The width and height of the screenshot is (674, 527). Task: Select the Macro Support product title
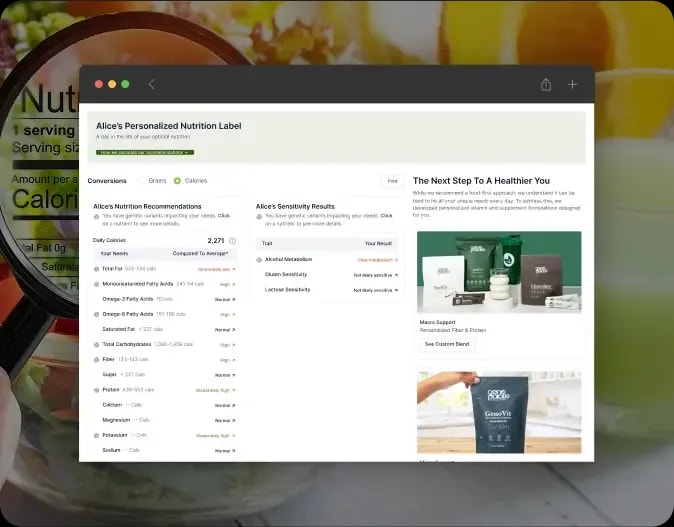click(437, 322)
